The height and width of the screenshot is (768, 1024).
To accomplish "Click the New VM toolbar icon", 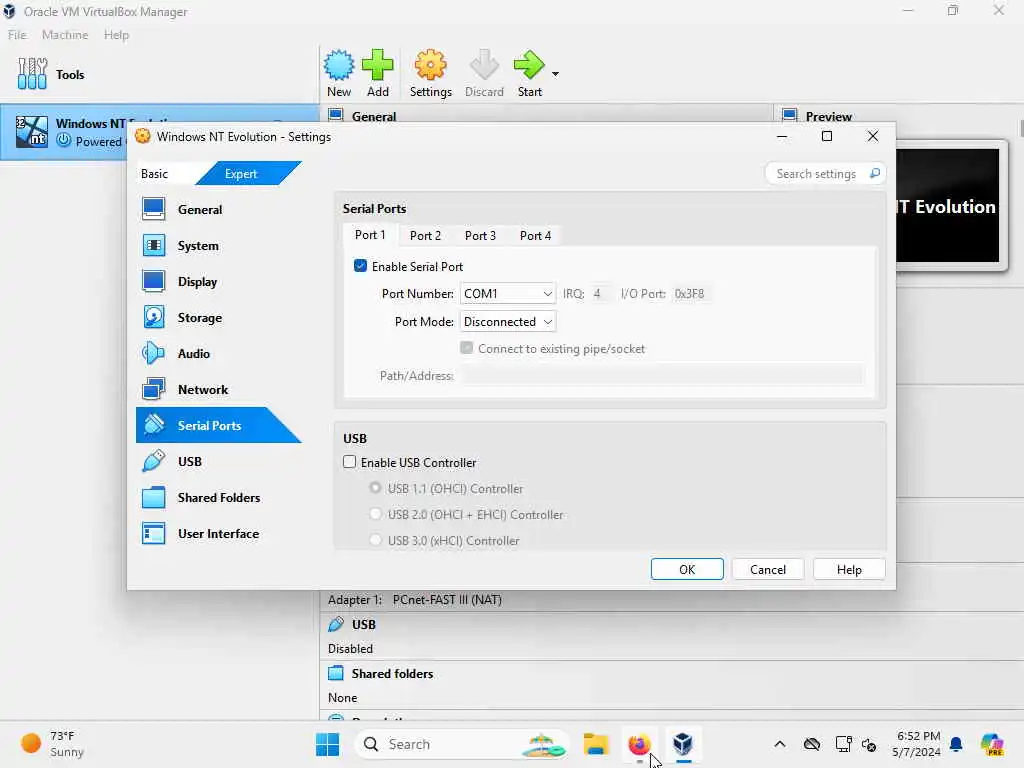I will point(339,65).
